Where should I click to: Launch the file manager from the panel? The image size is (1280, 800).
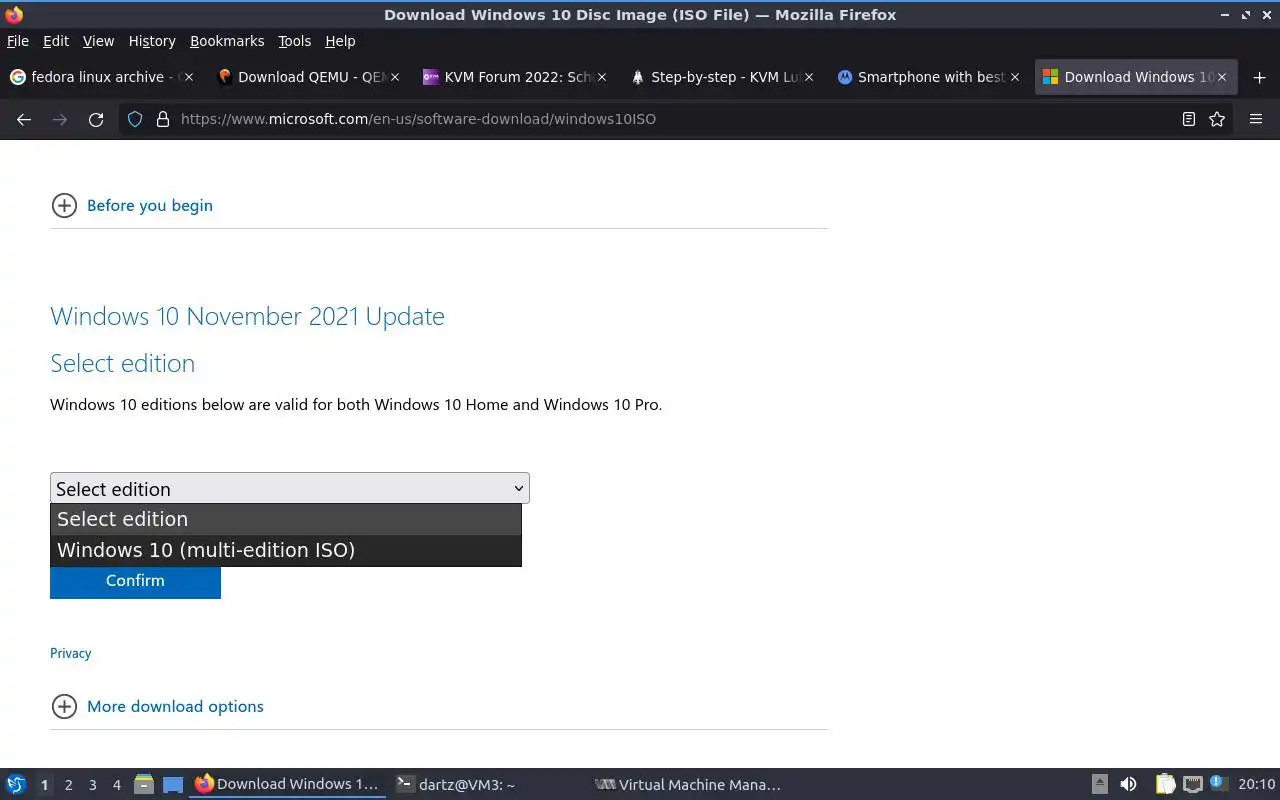144,784
